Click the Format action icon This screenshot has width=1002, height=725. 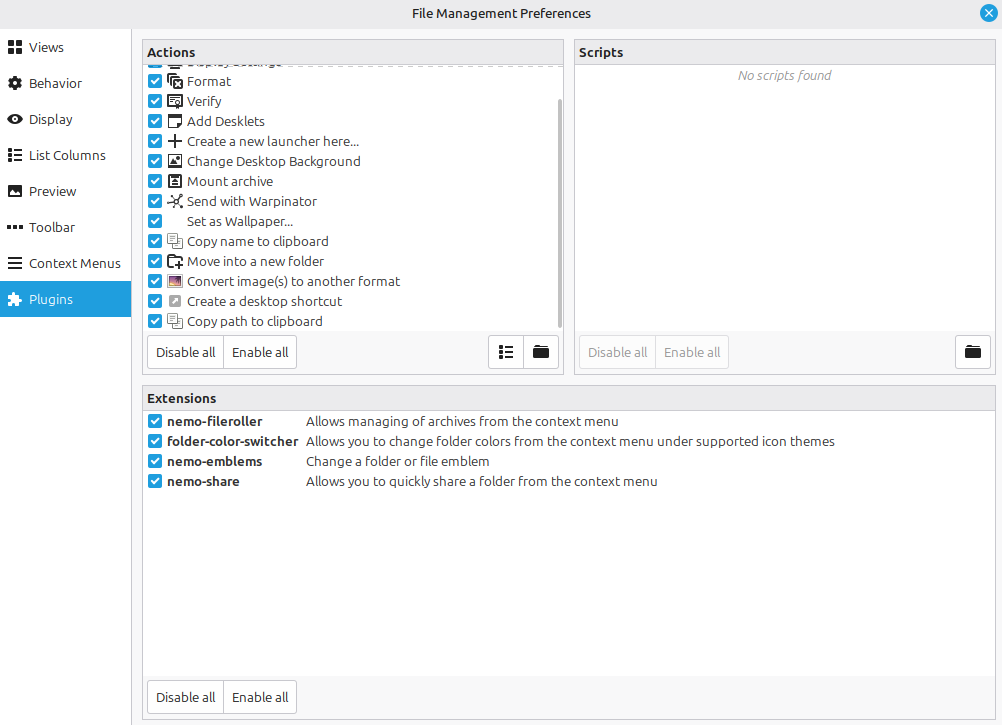(175, 81)
